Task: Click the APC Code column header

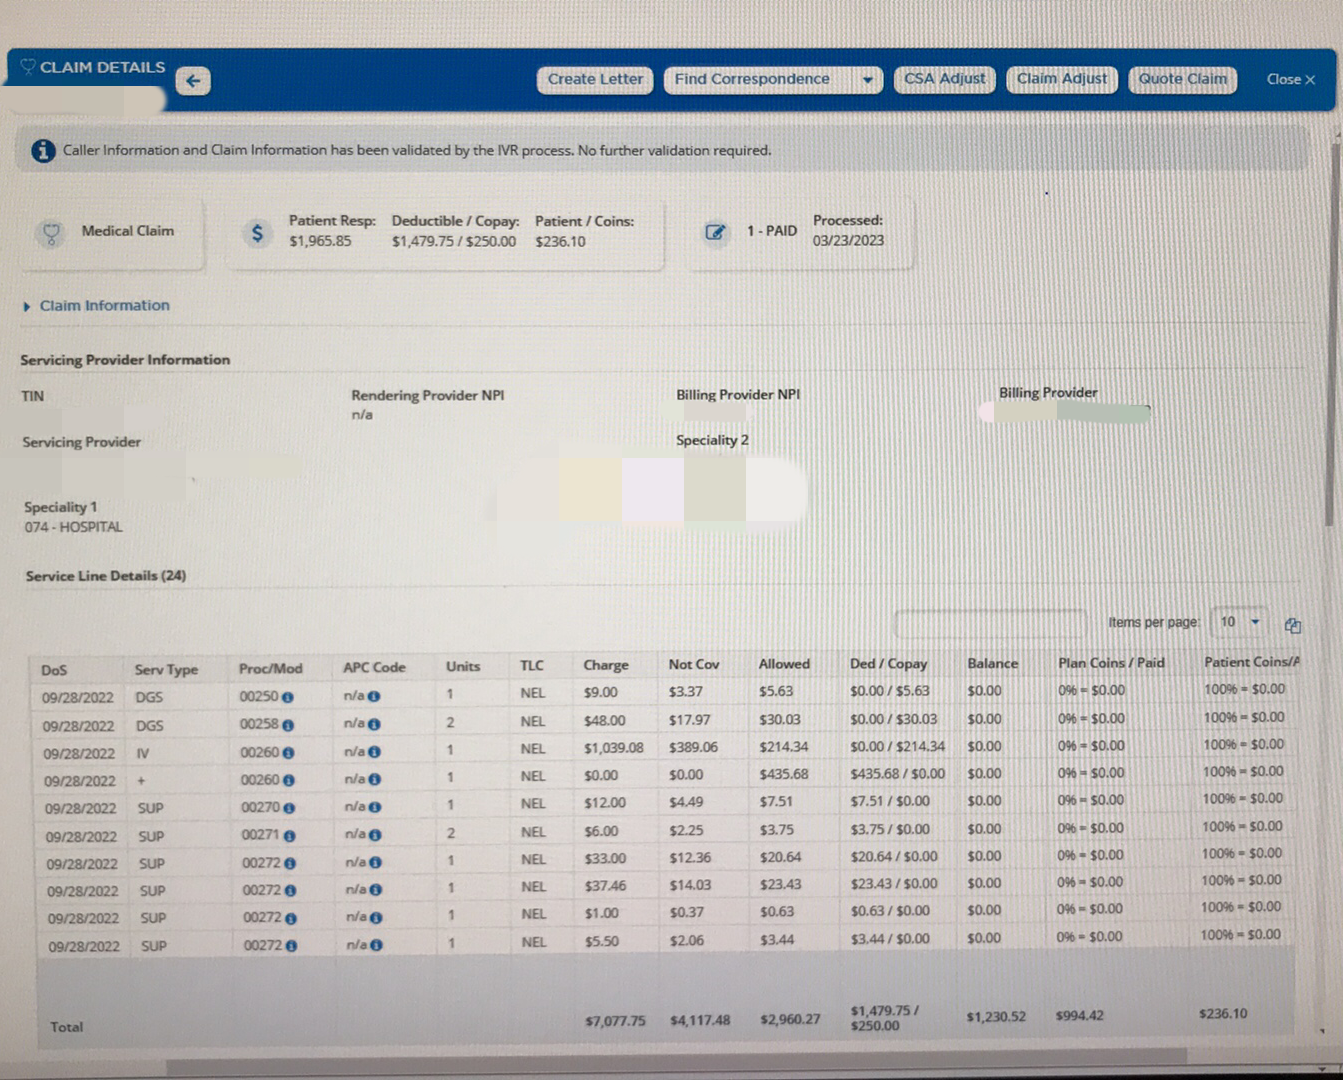Action: [x=374, y=667]
